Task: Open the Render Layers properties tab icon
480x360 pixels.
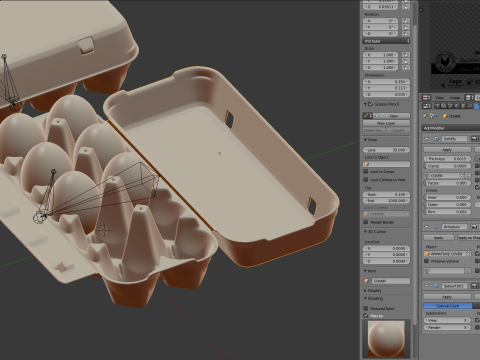Action: tap(444, 106)
